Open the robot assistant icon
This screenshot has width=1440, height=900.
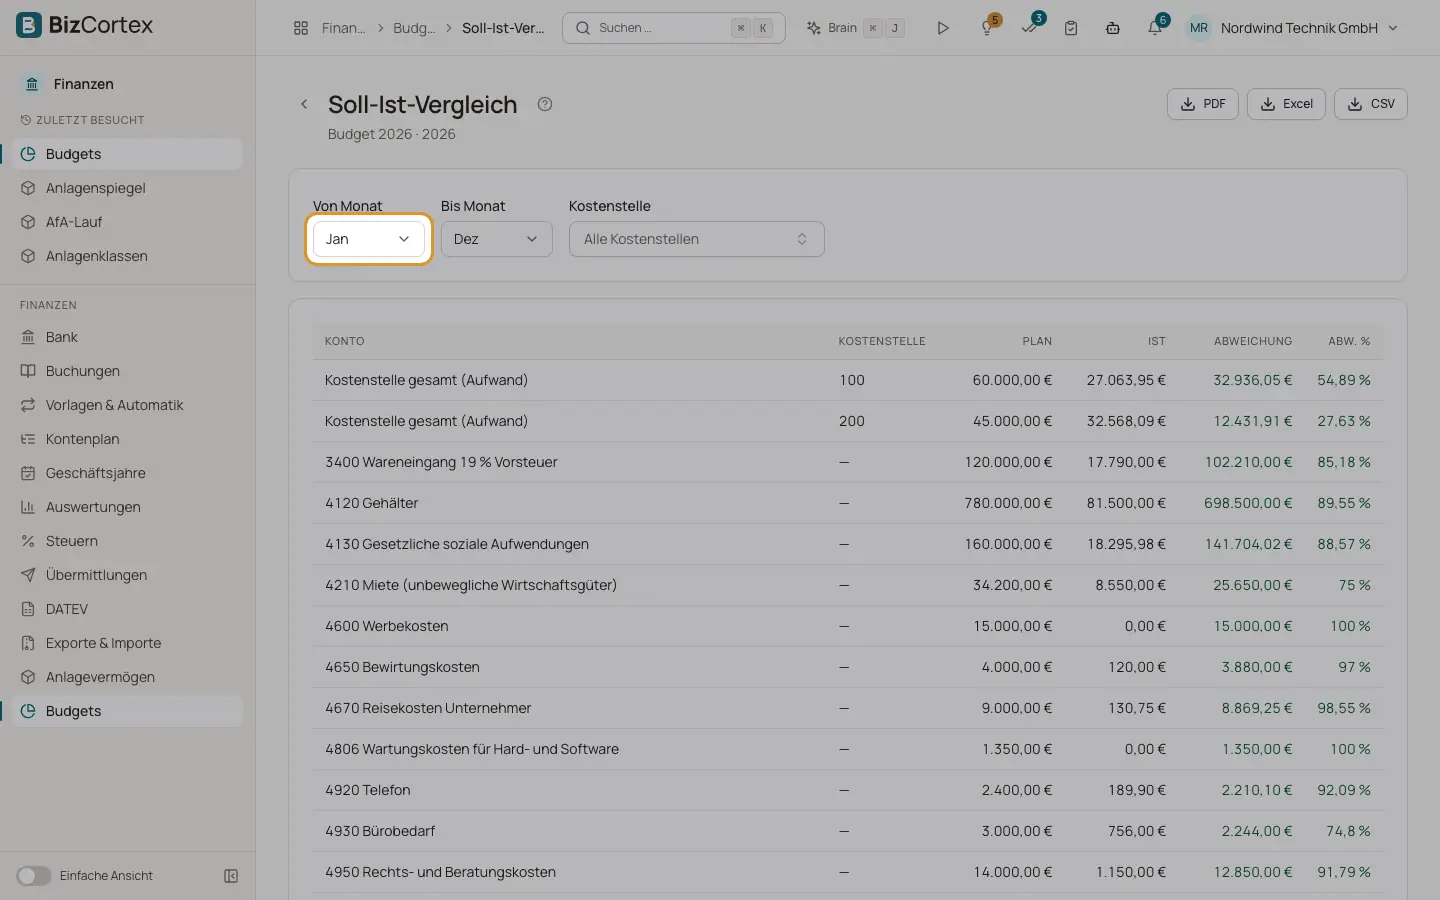pos(1113,28)
